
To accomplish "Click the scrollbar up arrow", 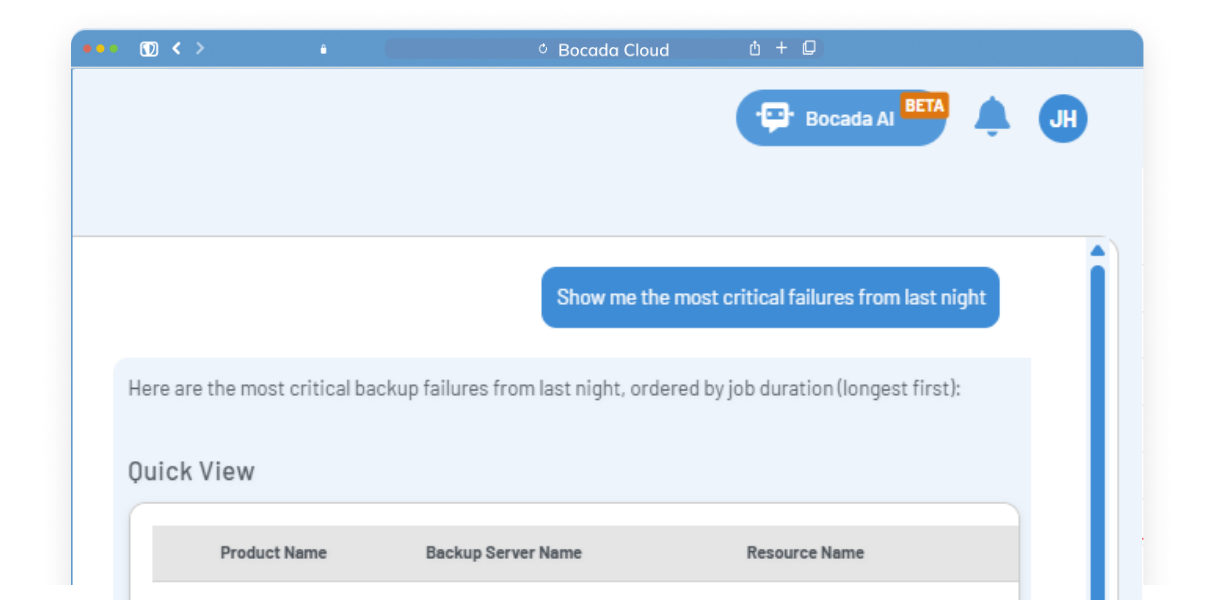I will 1097,251.
